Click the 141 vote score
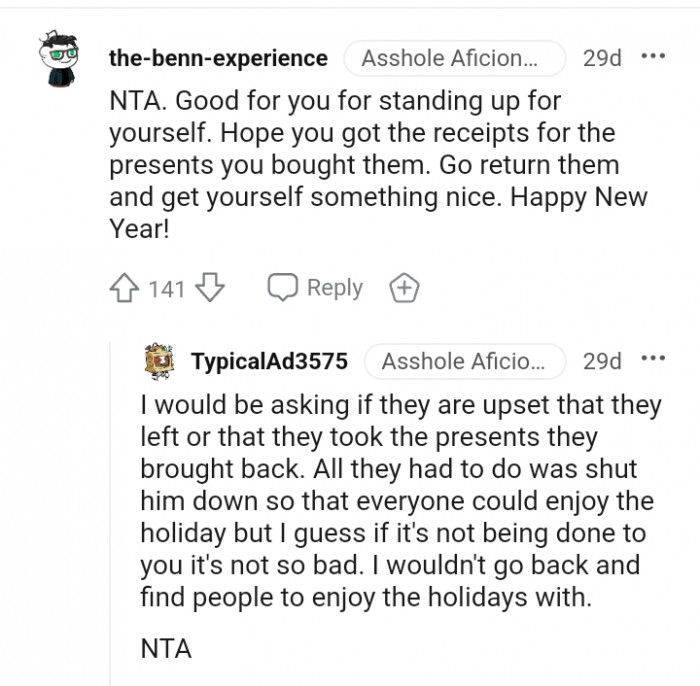700x686 pixels. click(167, 289)
